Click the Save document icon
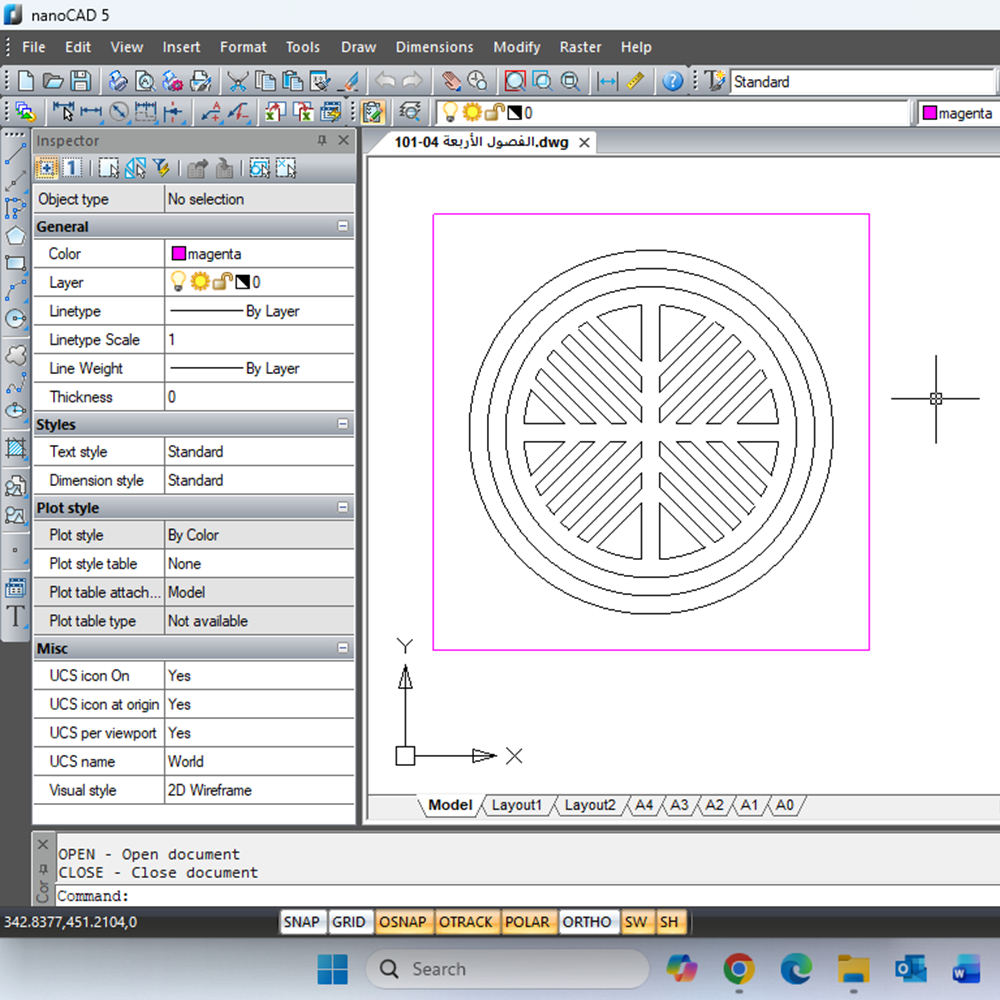 (80, 82)
